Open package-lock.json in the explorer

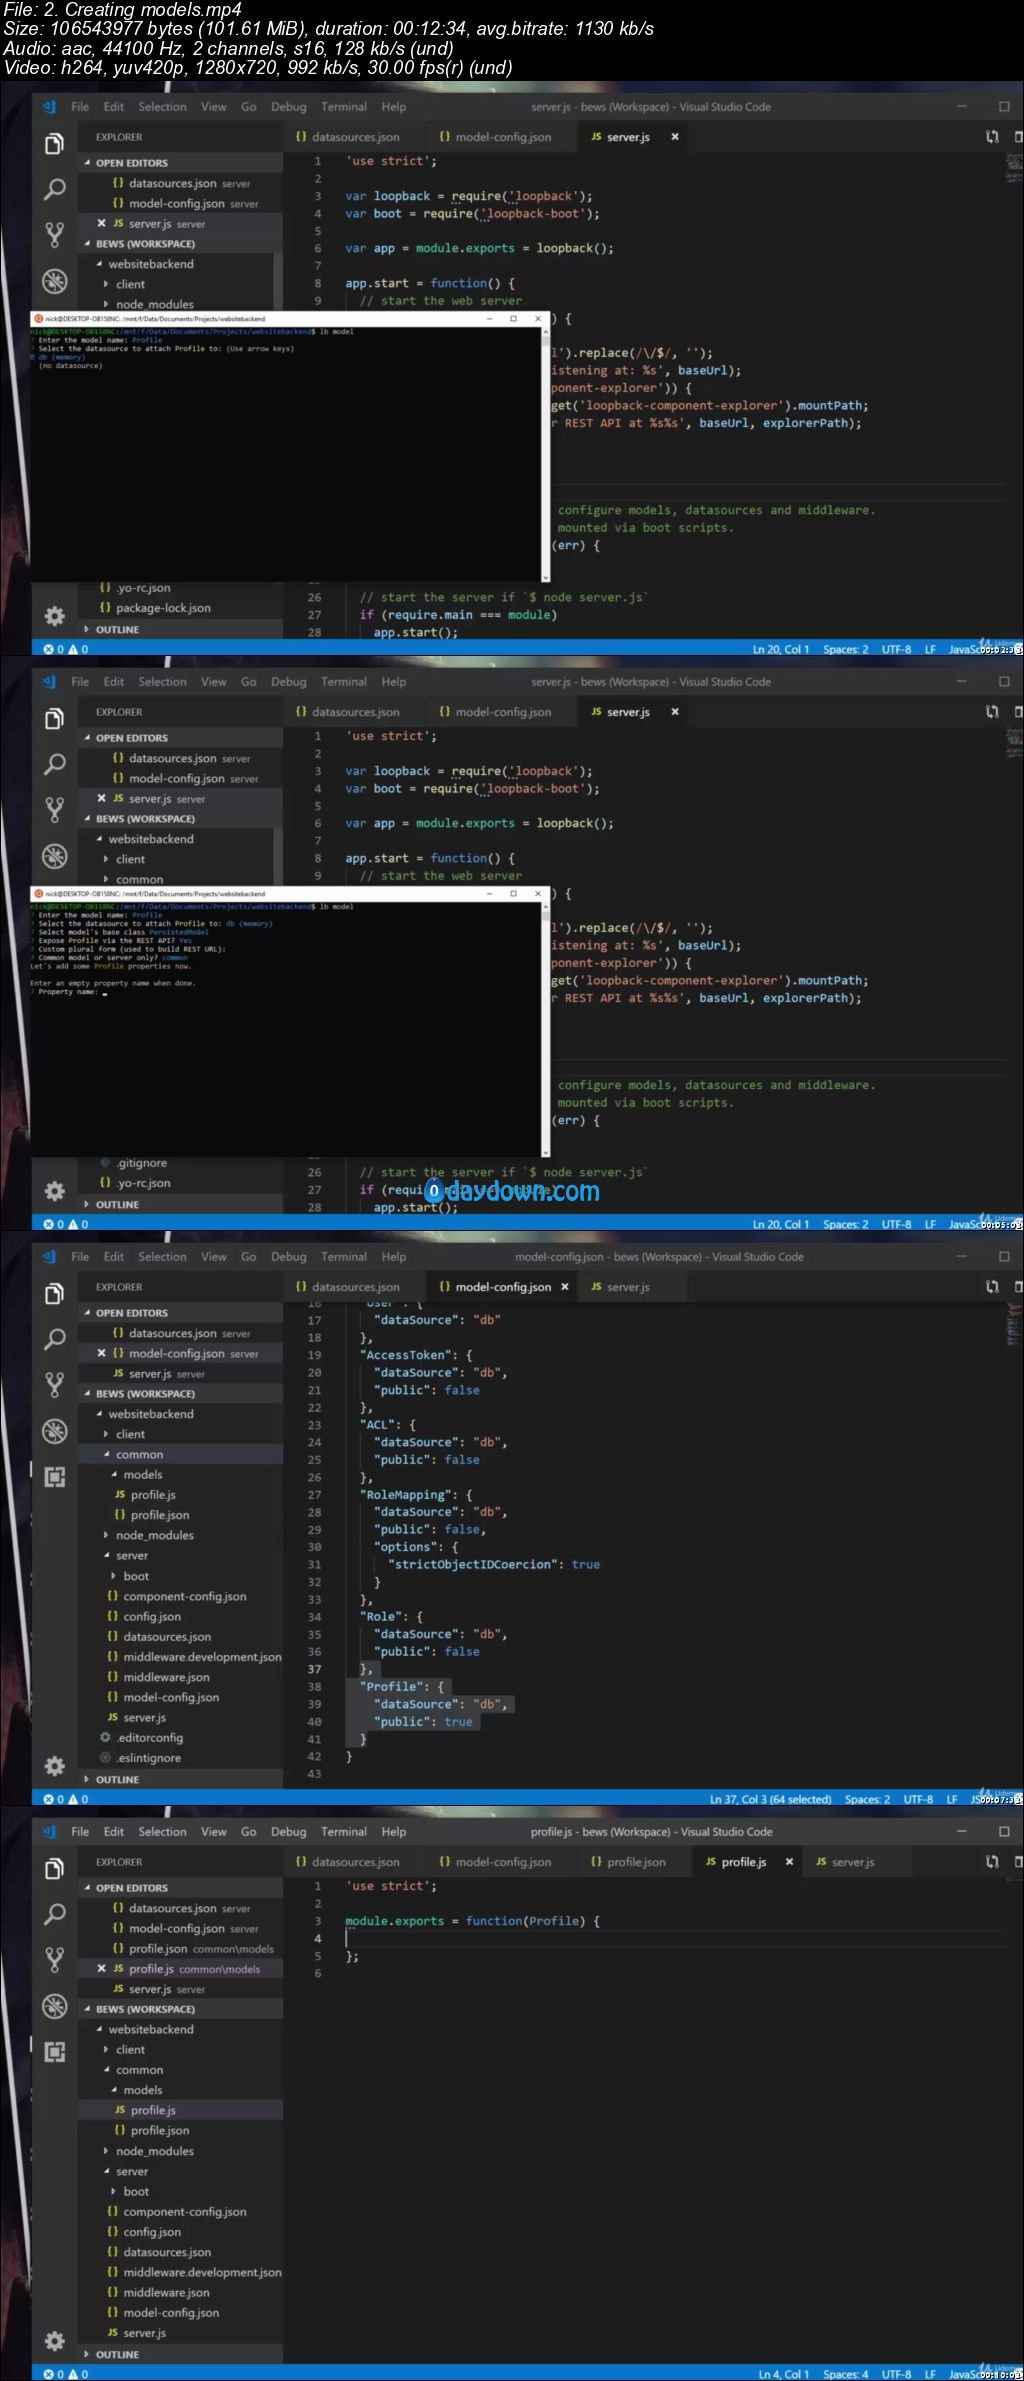tap(163, 608)
